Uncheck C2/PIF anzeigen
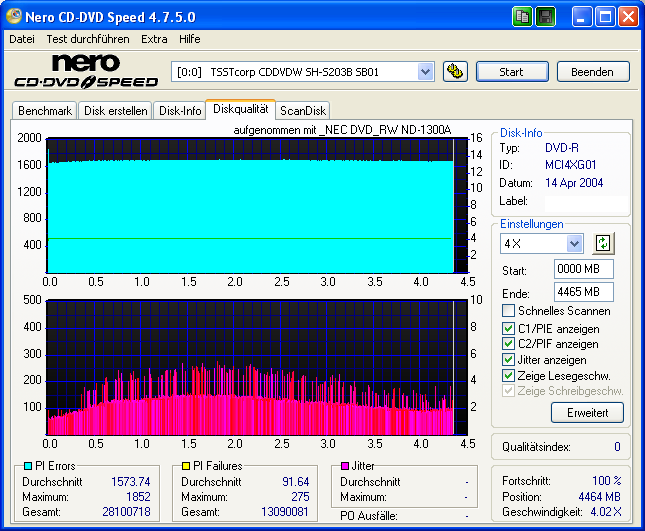 point(508,343)
